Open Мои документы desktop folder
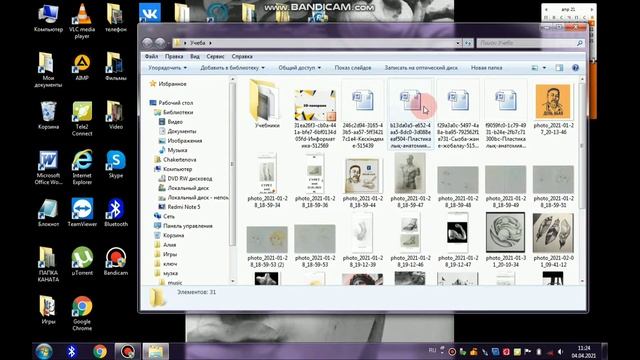This screenshot has width=640, height=360. (x=48, y=70)
